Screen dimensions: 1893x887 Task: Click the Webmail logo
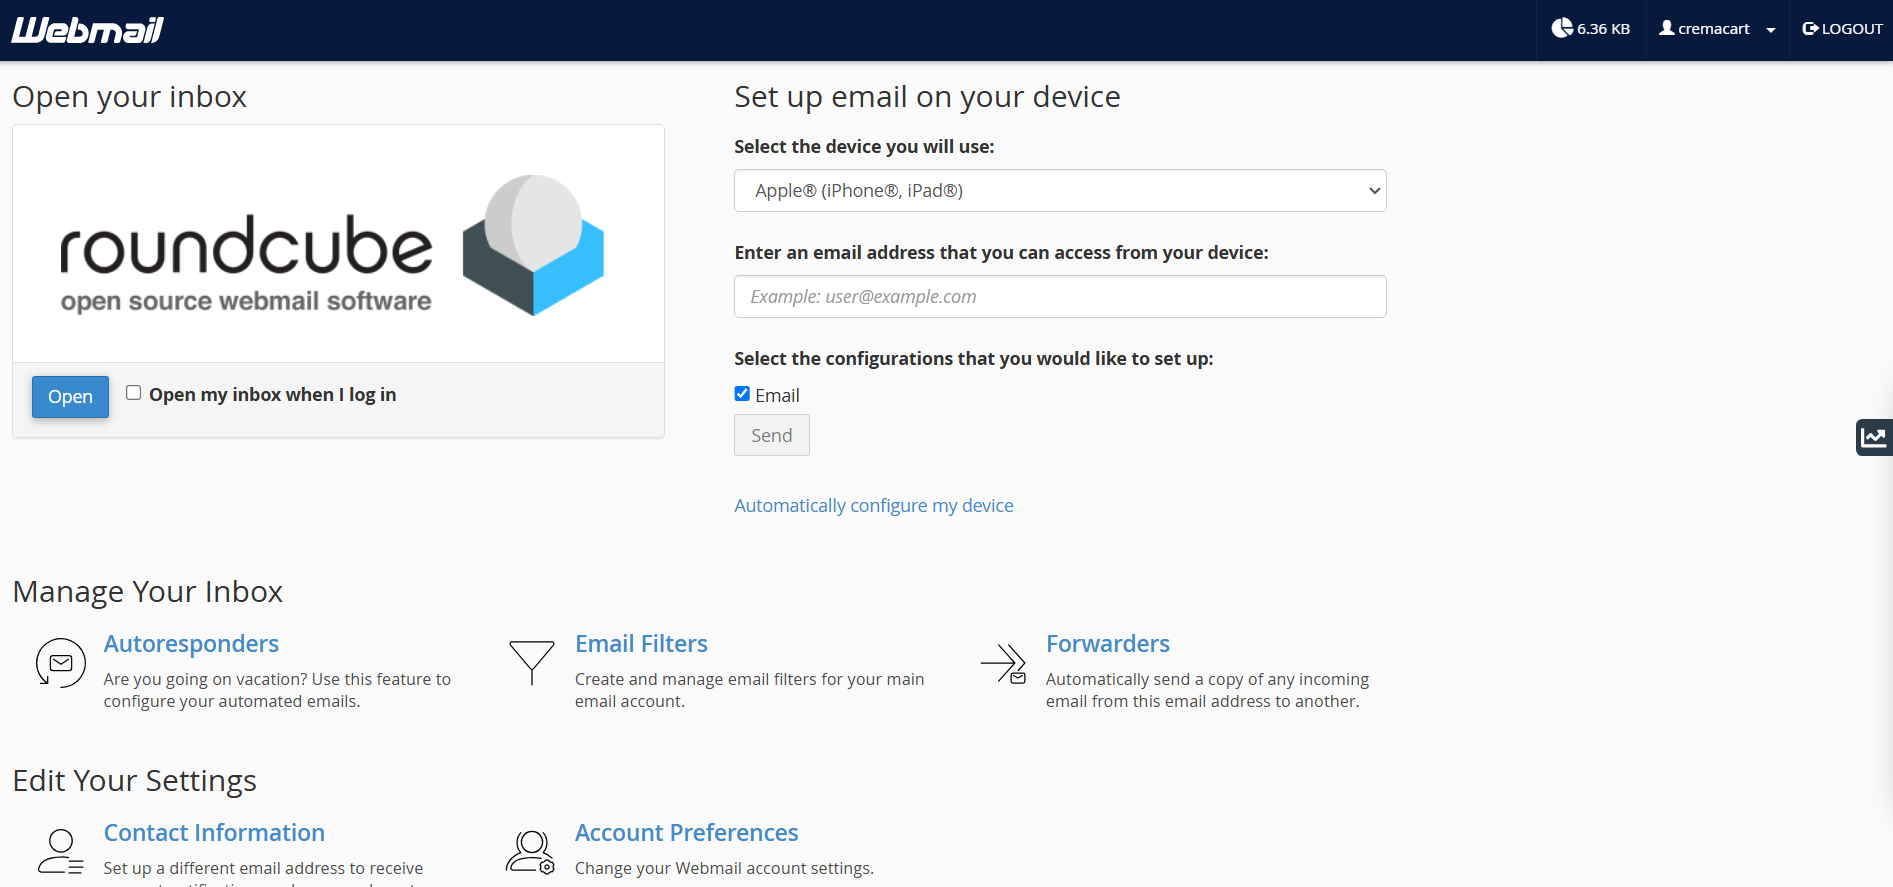(x=88, y=30)
